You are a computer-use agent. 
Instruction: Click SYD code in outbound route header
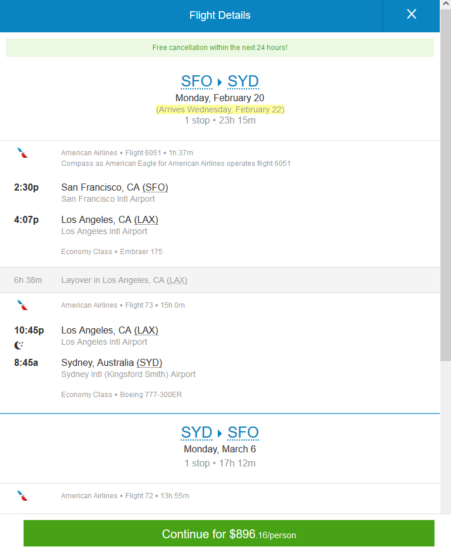243,81
